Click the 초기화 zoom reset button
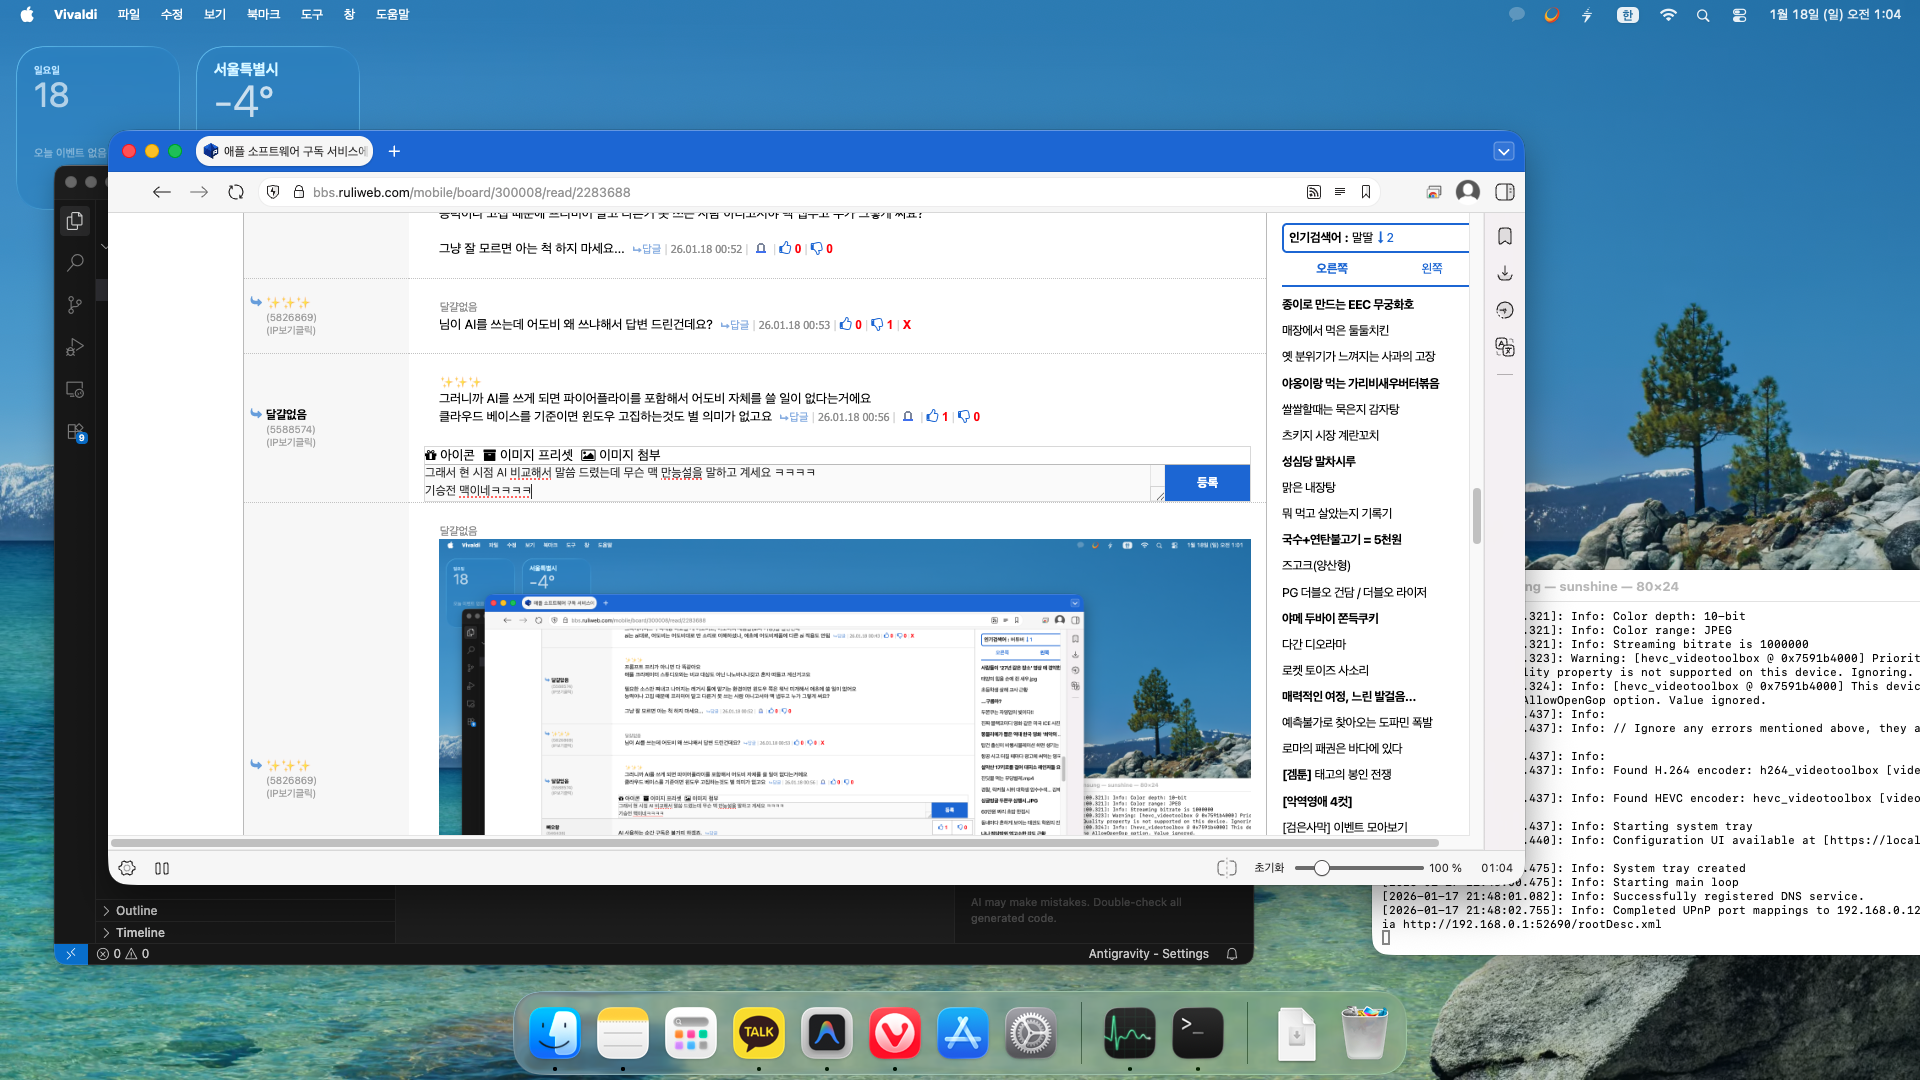The image size is (1920, 1080). point(1269,868)
